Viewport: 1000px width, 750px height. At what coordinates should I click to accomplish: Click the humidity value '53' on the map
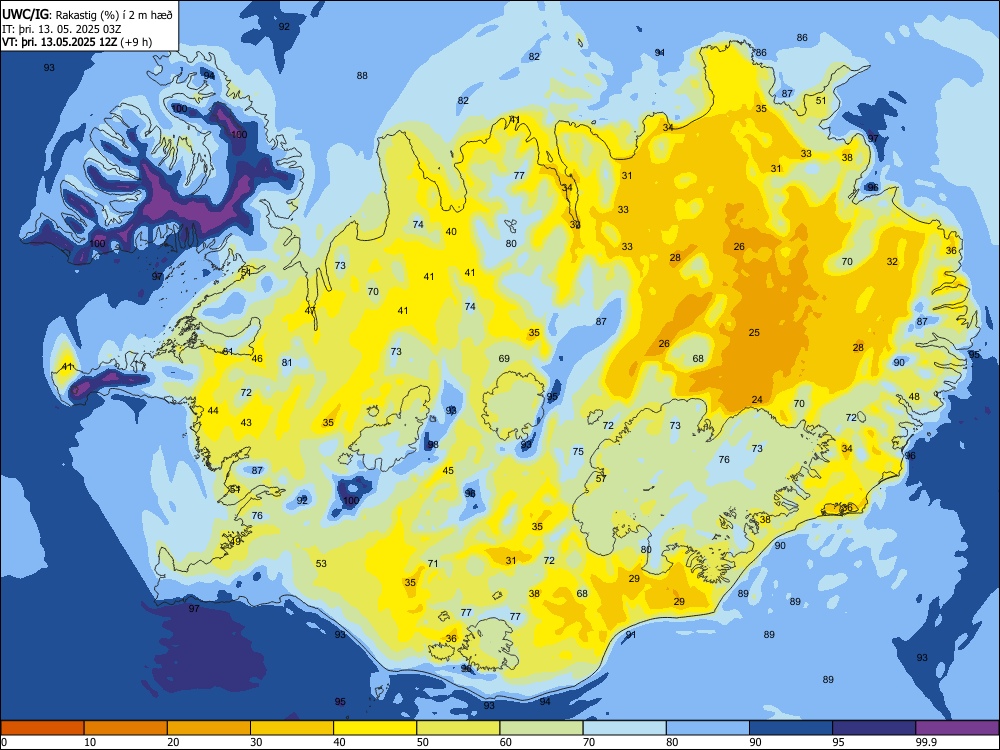321,564
